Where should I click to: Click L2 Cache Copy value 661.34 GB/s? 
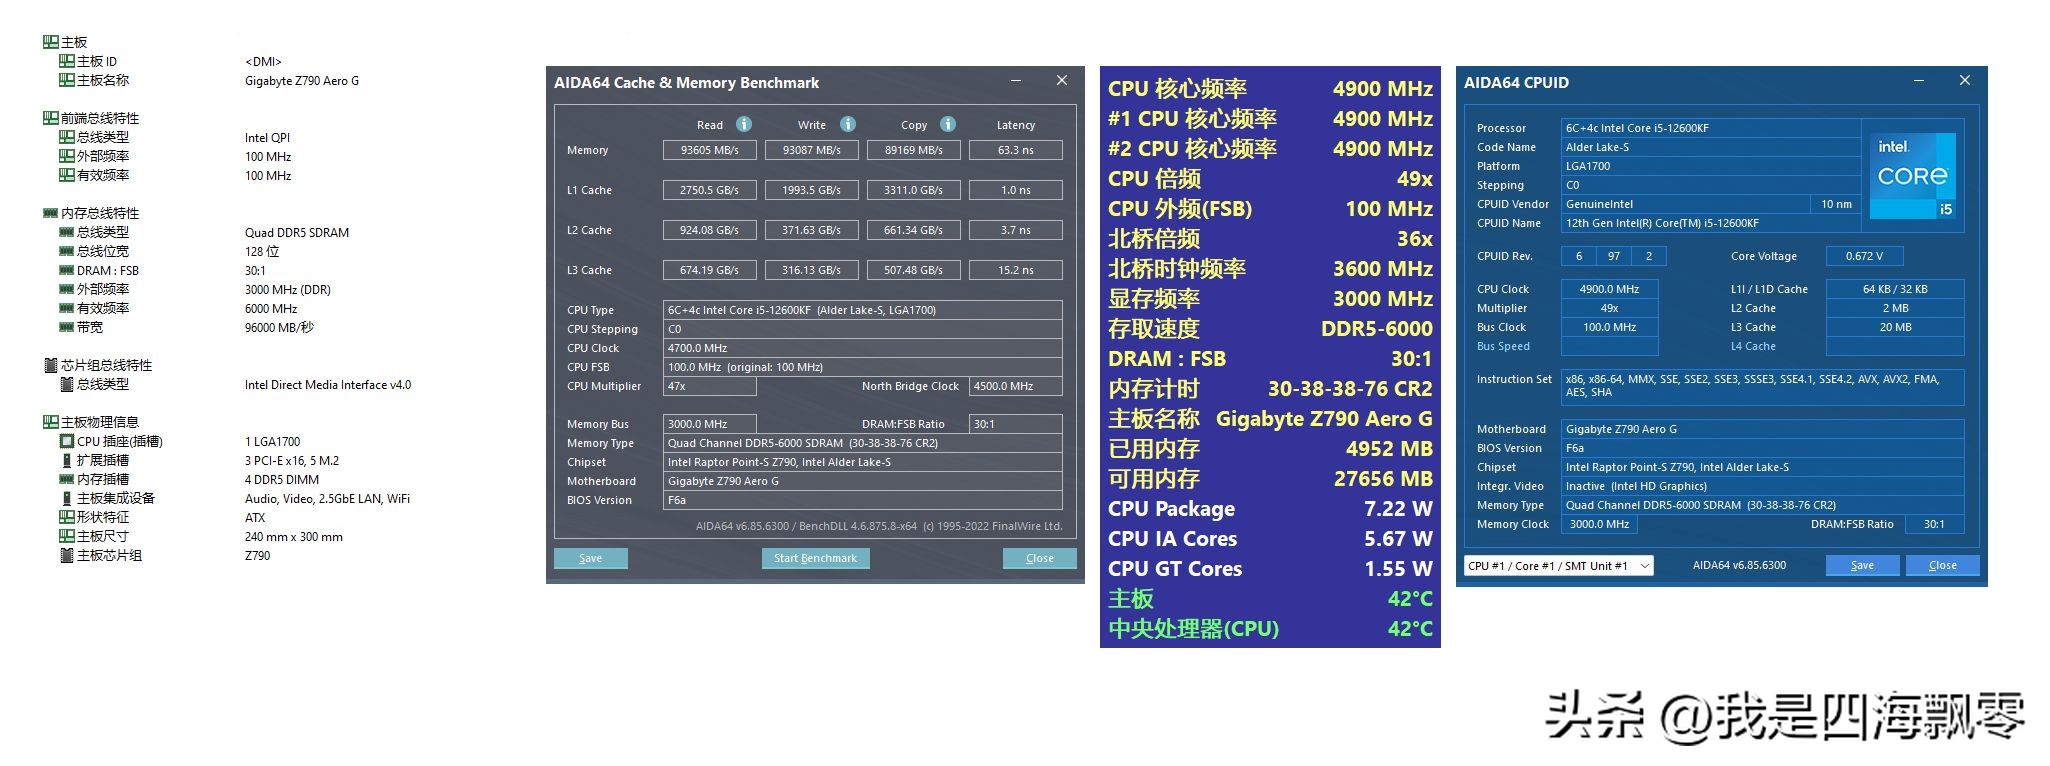click(914, 230)
